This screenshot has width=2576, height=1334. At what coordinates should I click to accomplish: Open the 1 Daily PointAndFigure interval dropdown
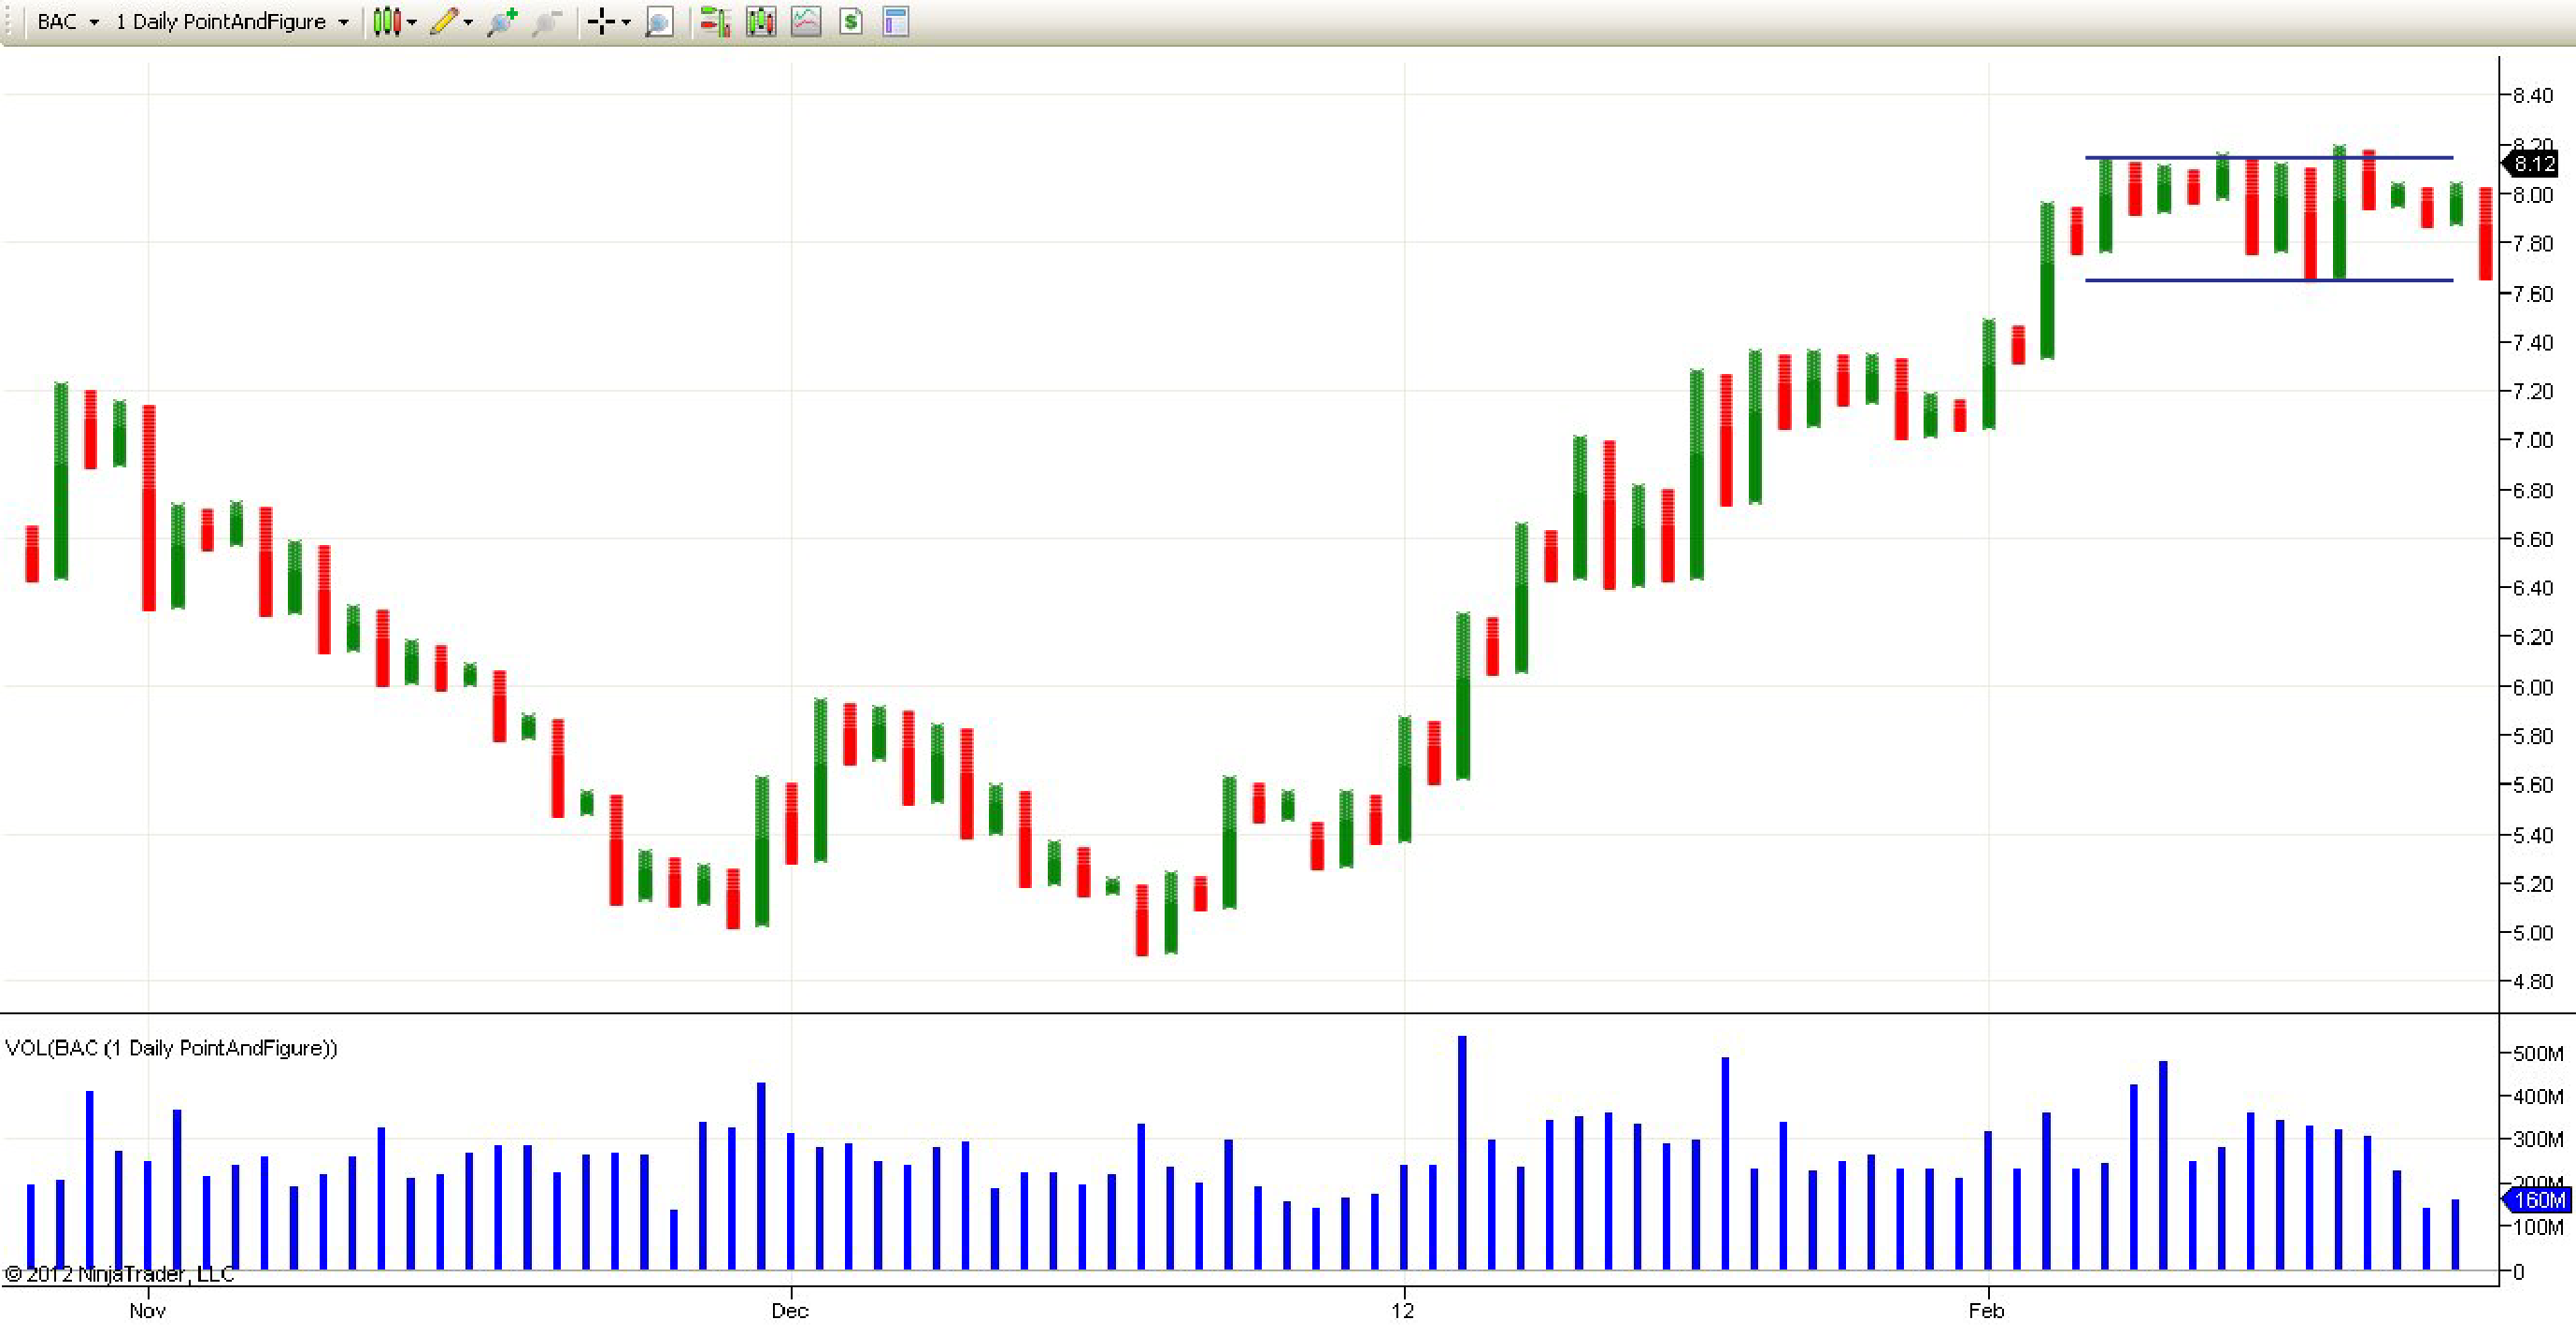click(x=231, y=22)
